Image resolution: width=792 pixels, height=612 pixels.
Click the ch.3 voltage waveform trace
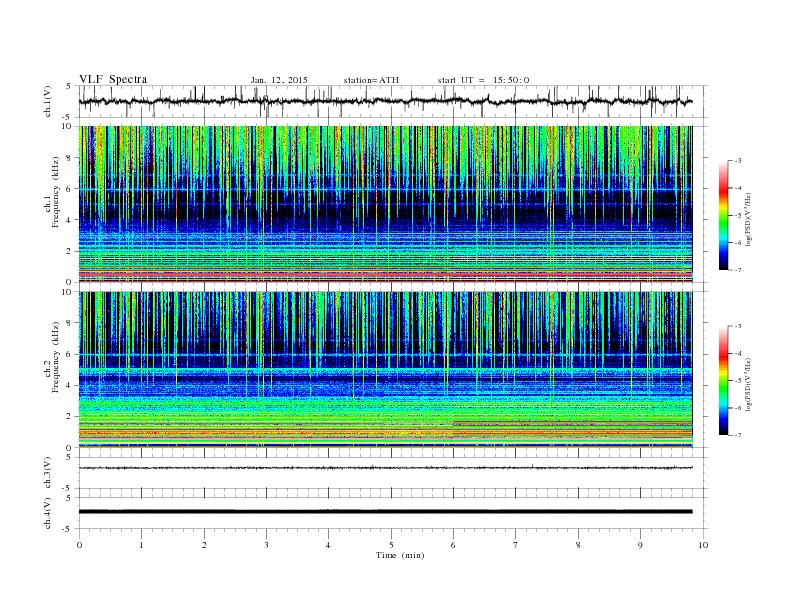click(x=385, y=468)
